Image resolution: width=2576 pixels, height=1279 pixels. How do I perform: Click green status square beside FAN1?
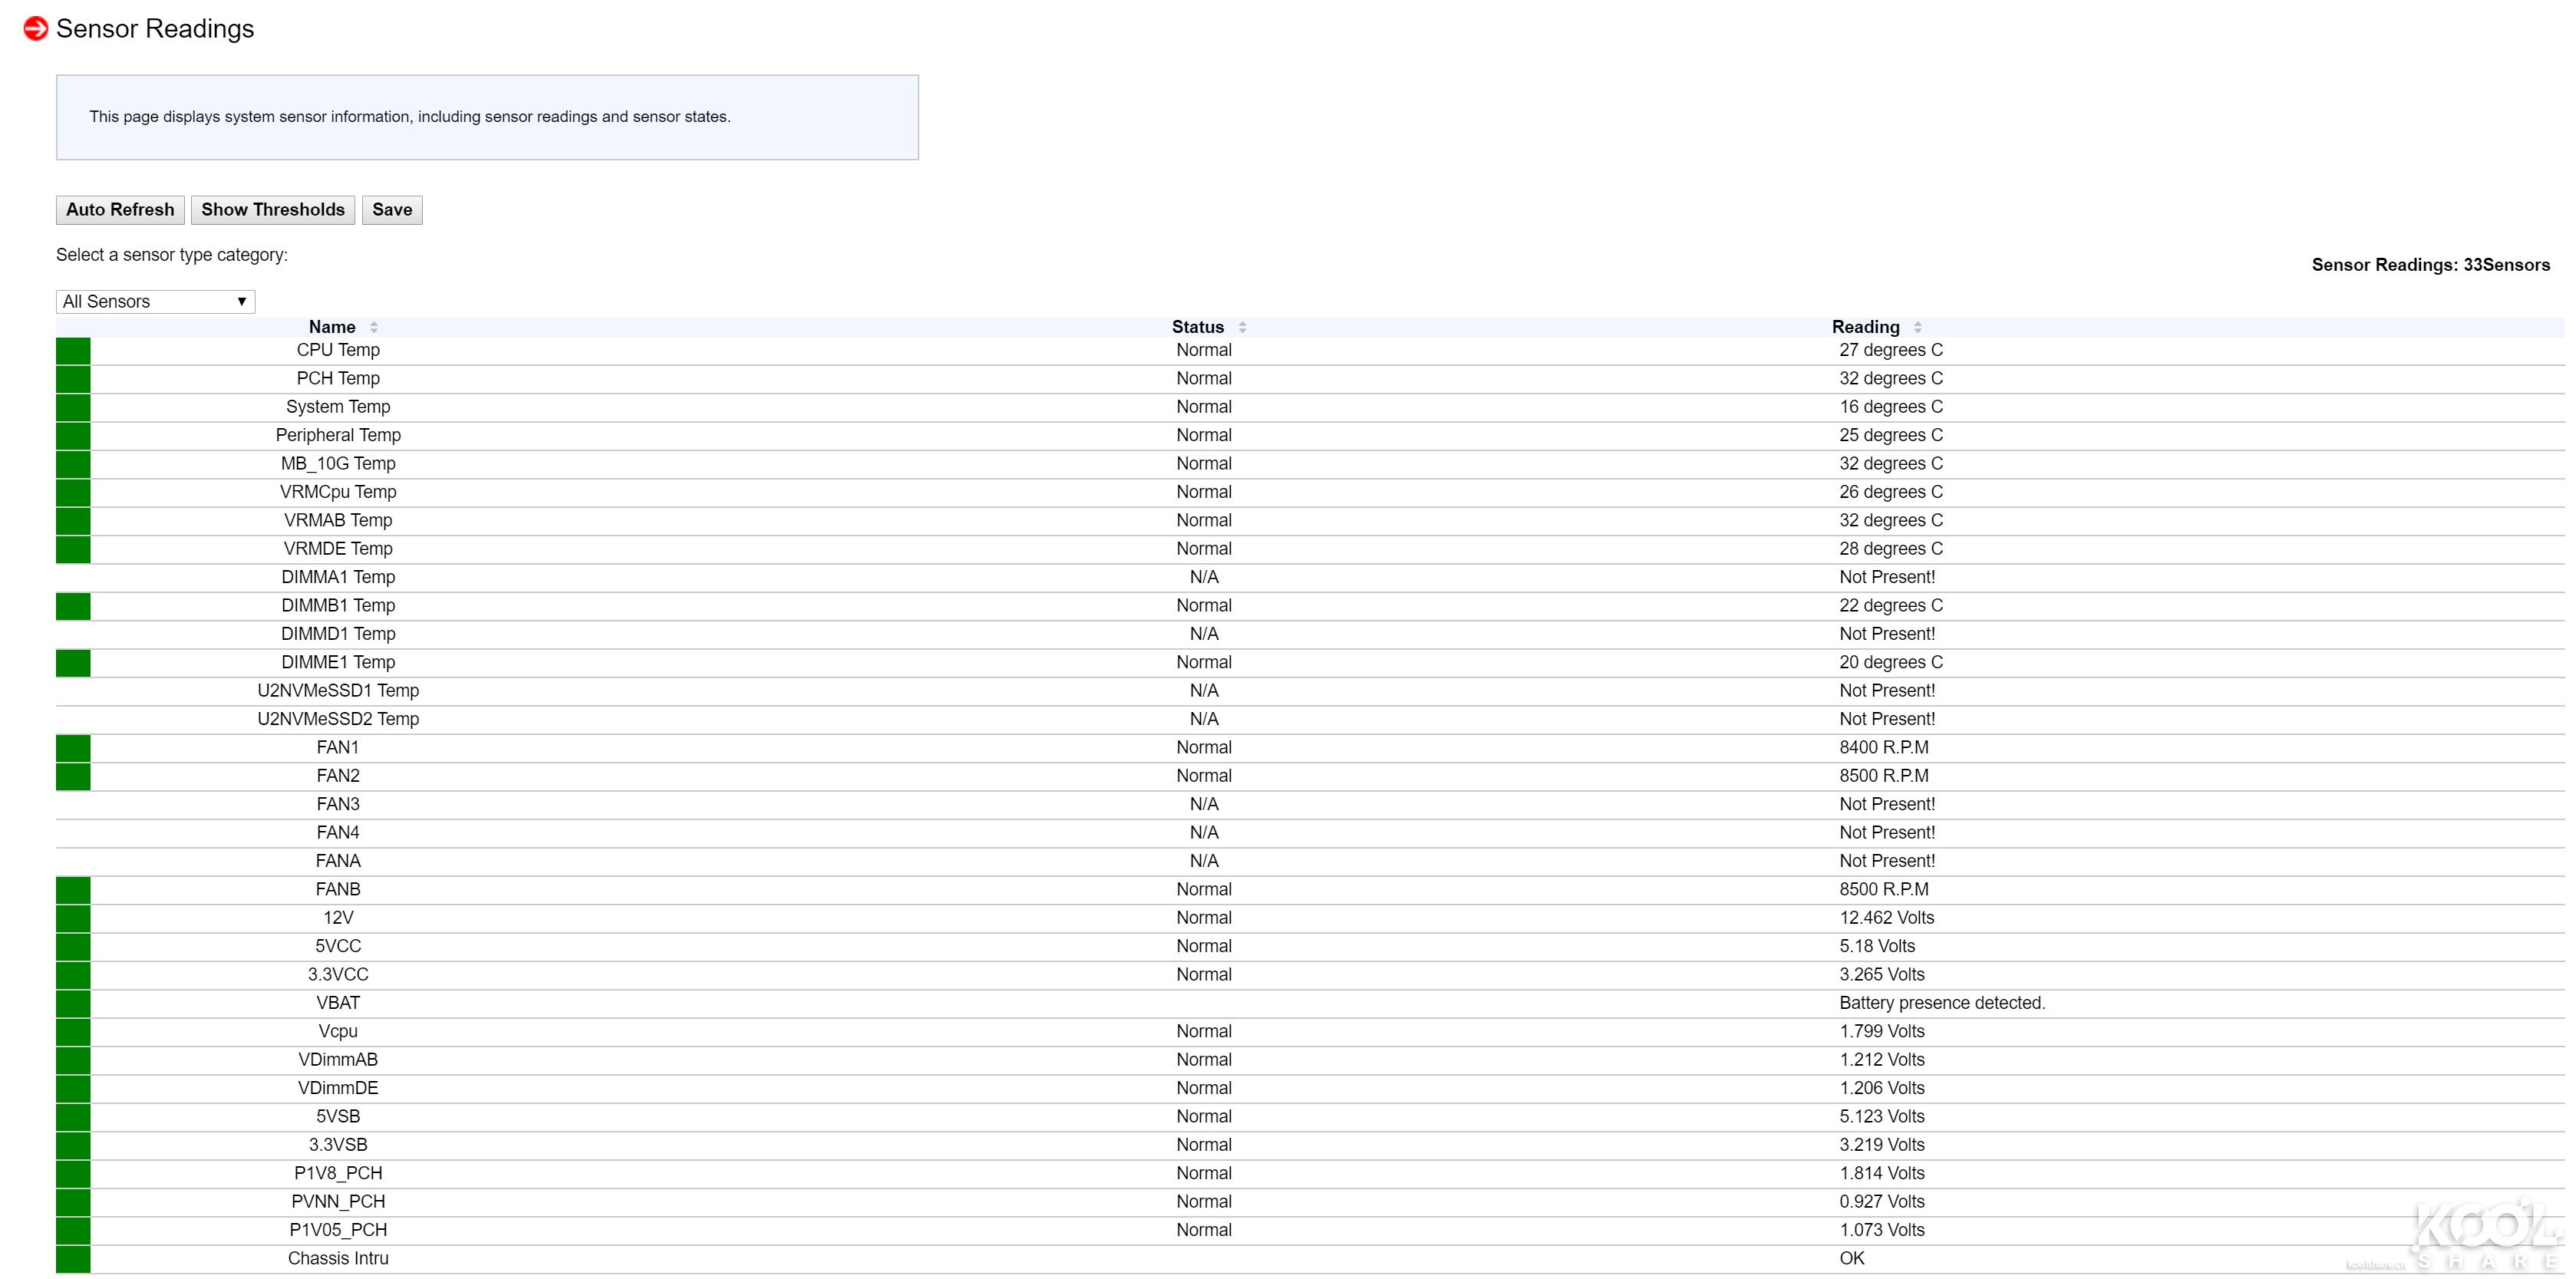pos(73,748)
